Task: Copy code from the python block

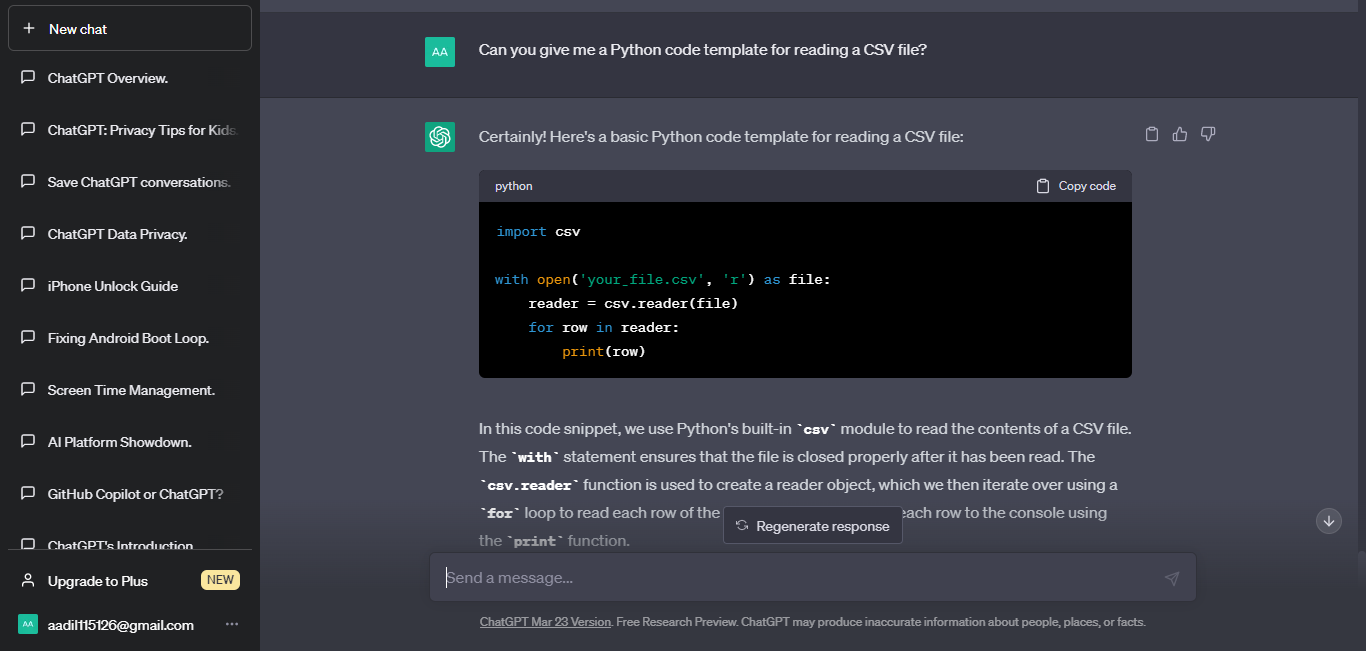Action: point(1076,186)
